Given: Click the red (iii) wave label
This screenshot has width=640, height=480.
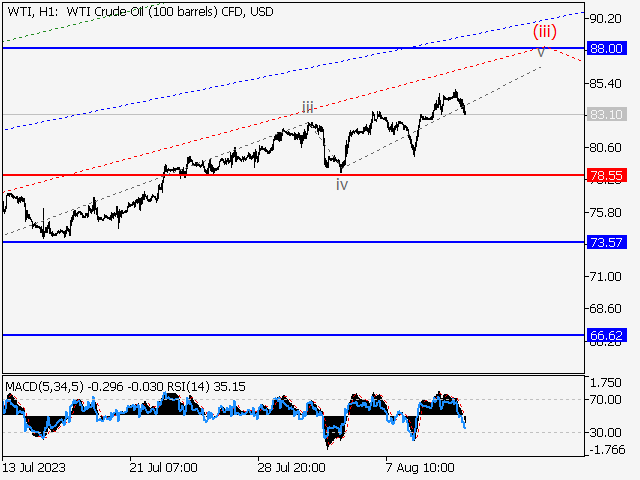Looking at the screenshot, I should (x=544, y=31).
